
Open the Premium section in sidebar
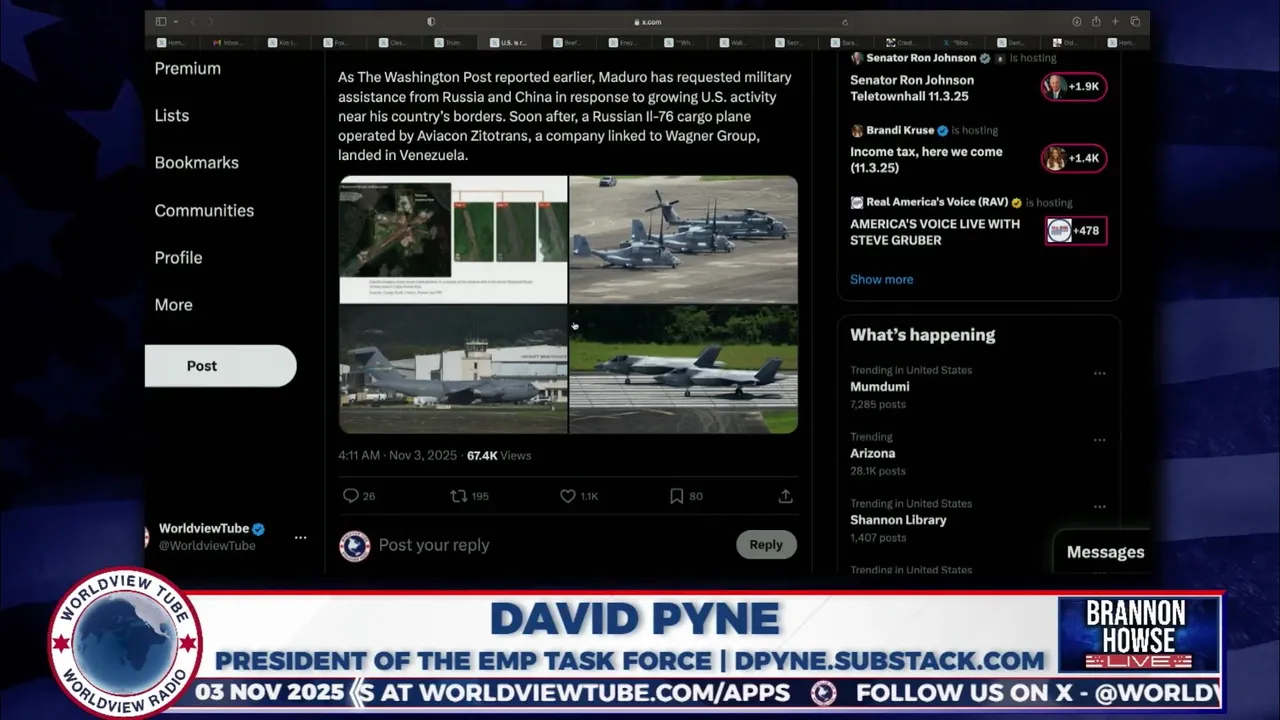point(188,68)
